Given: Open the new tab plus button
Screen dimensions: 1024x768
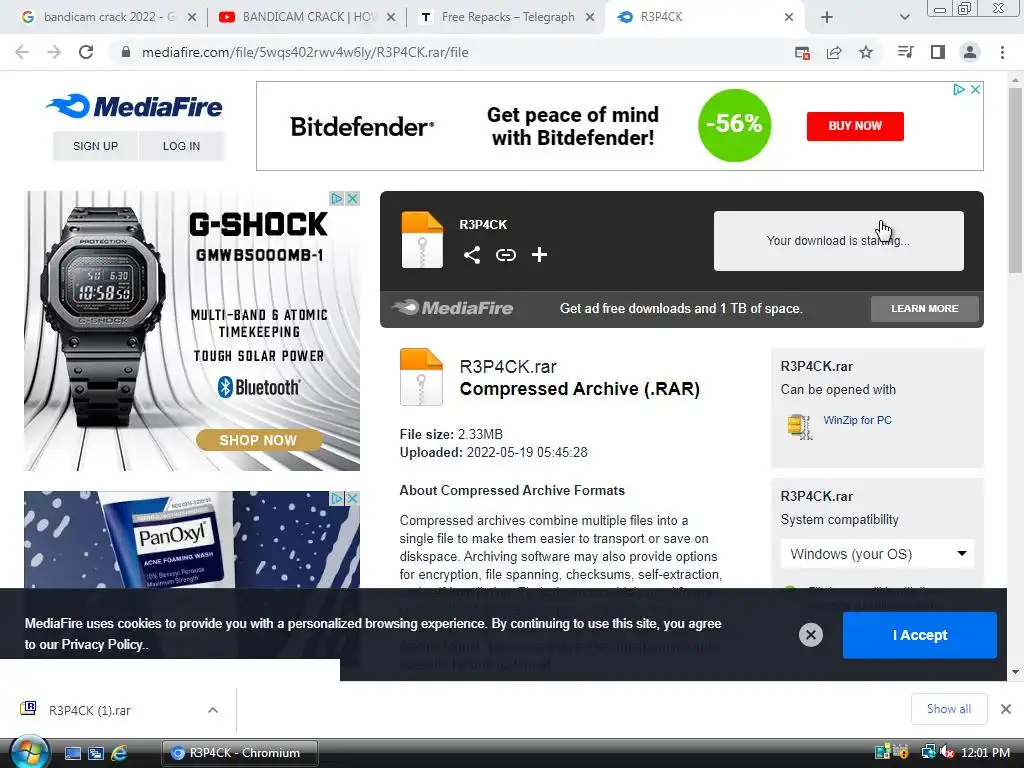Looking at the screenshot, I should click(x=827, y=18).
